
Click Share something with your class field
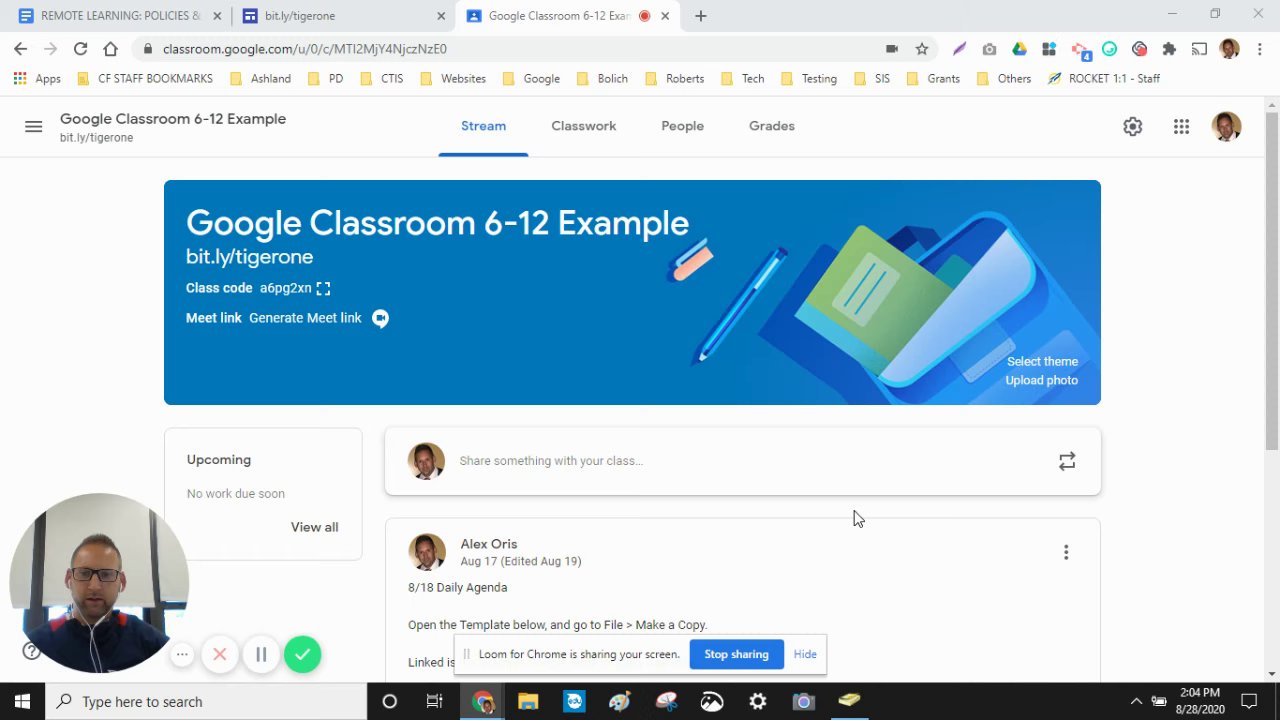point(743,461)
